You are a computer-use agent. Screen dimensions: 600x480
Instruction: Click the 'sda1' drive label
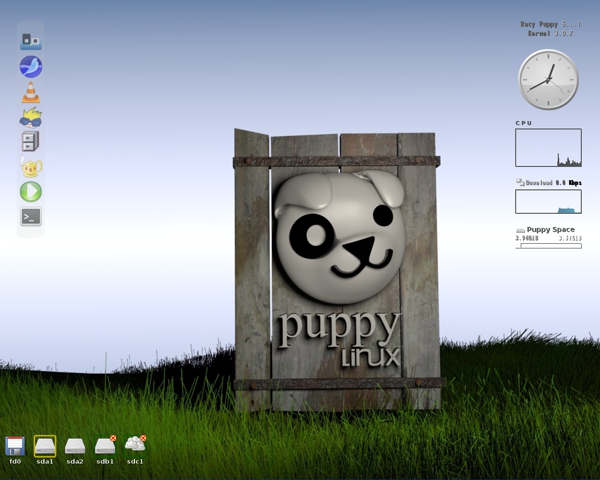click(45, 462)
